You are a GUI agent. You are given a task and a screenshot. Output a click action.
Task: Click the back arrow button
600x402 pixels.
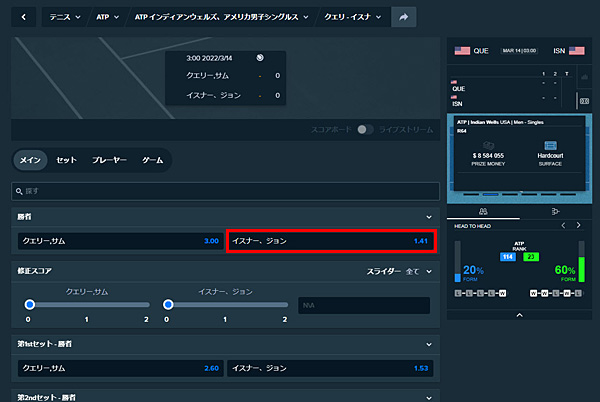tap(24, 17)
